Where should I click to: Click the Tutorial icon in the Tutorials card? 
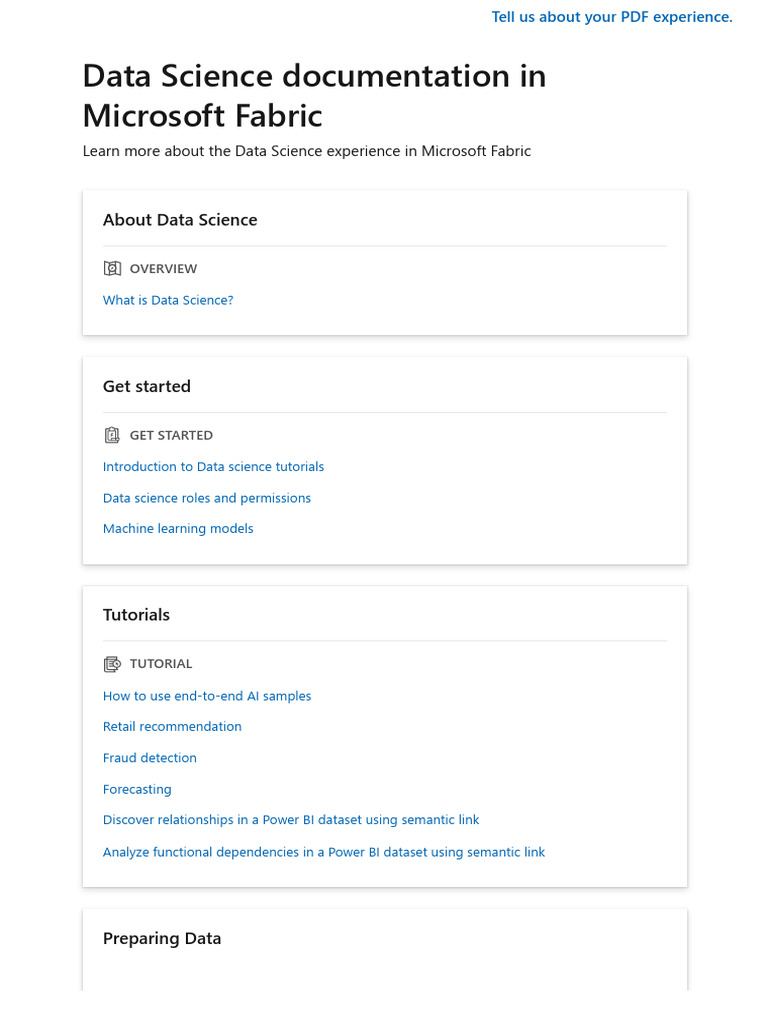(112, 664)
